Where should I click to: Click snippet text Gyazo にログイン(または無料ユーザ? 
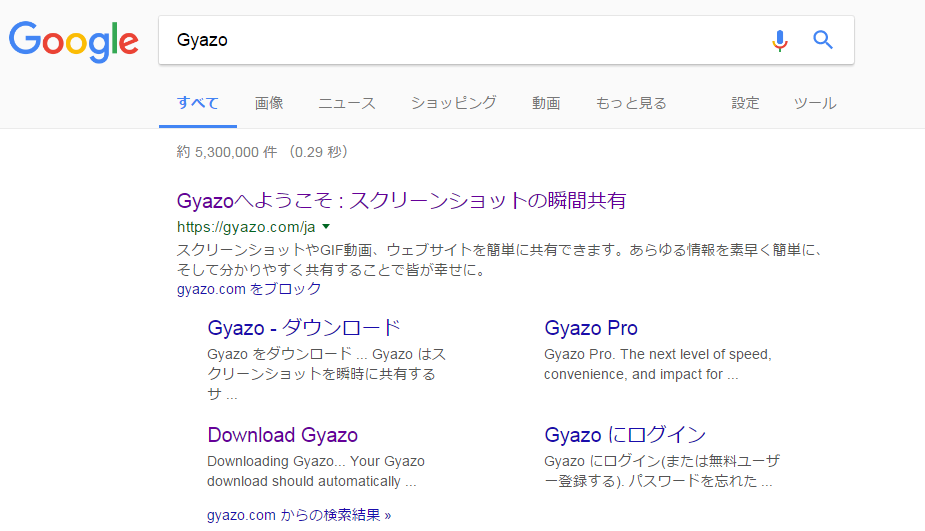[662, 471]
